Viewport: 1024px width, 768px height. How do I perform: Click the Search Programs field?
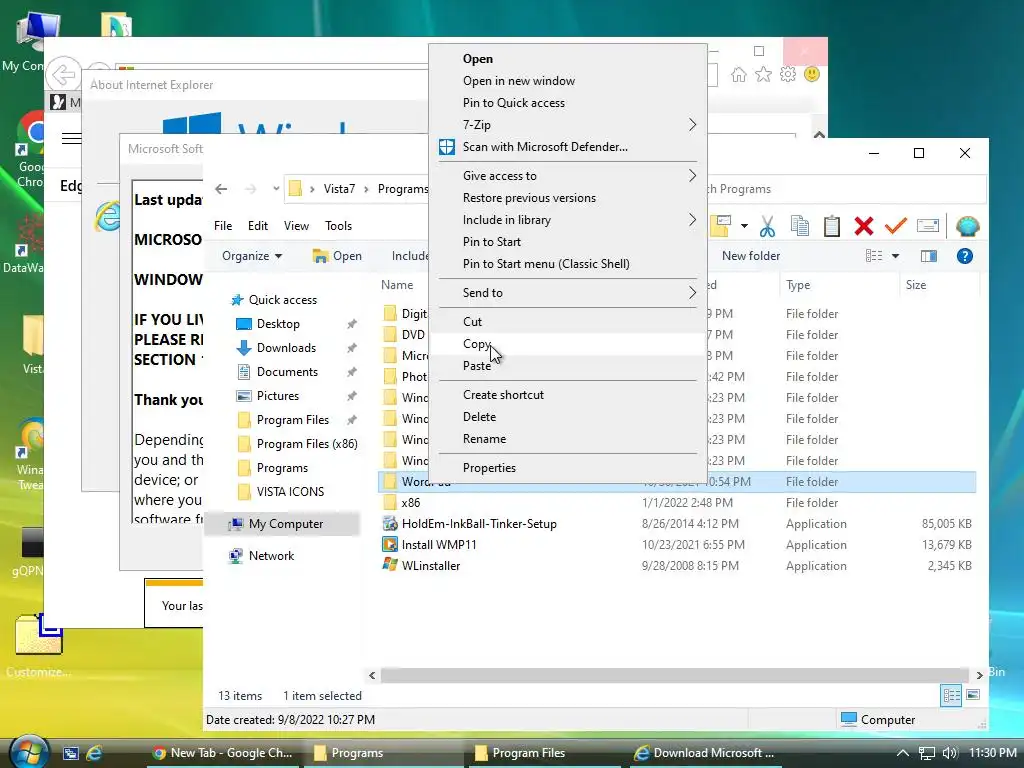point(848,189)
